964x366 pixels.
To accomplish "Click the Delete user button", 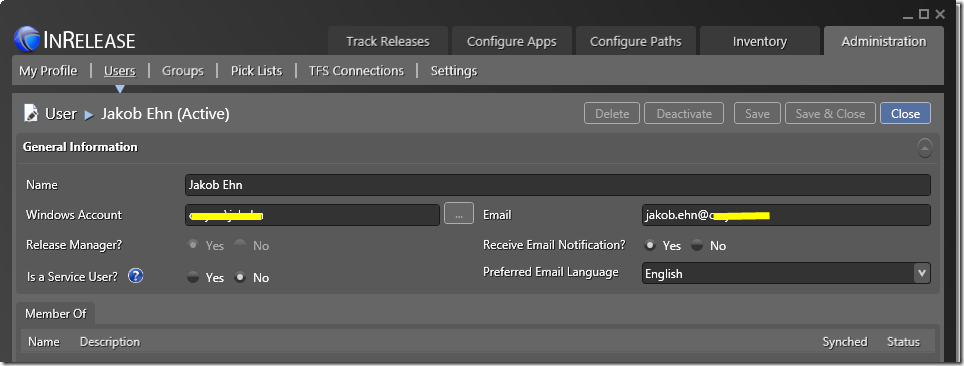I will coord(612,113).
